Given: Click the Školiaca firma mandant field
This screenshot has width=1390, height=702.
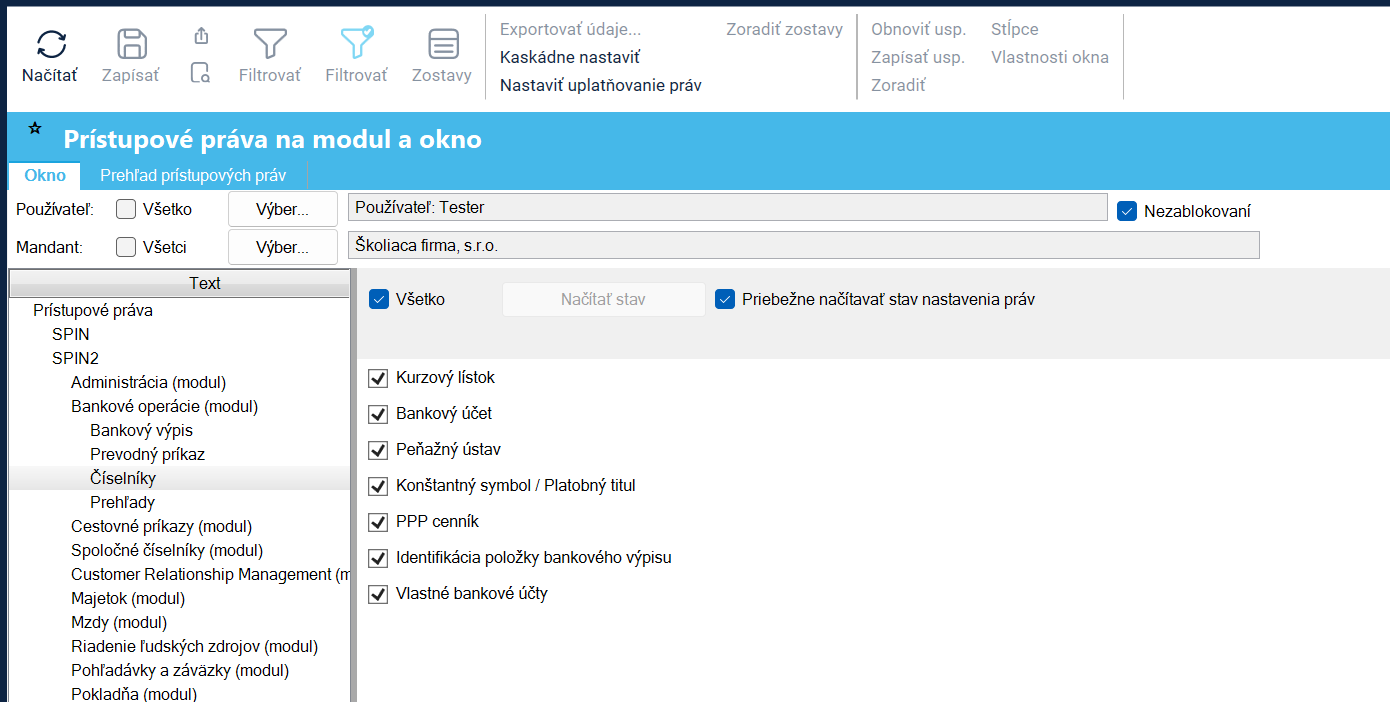Looking at the screenshot, I should tap(803, 245).
